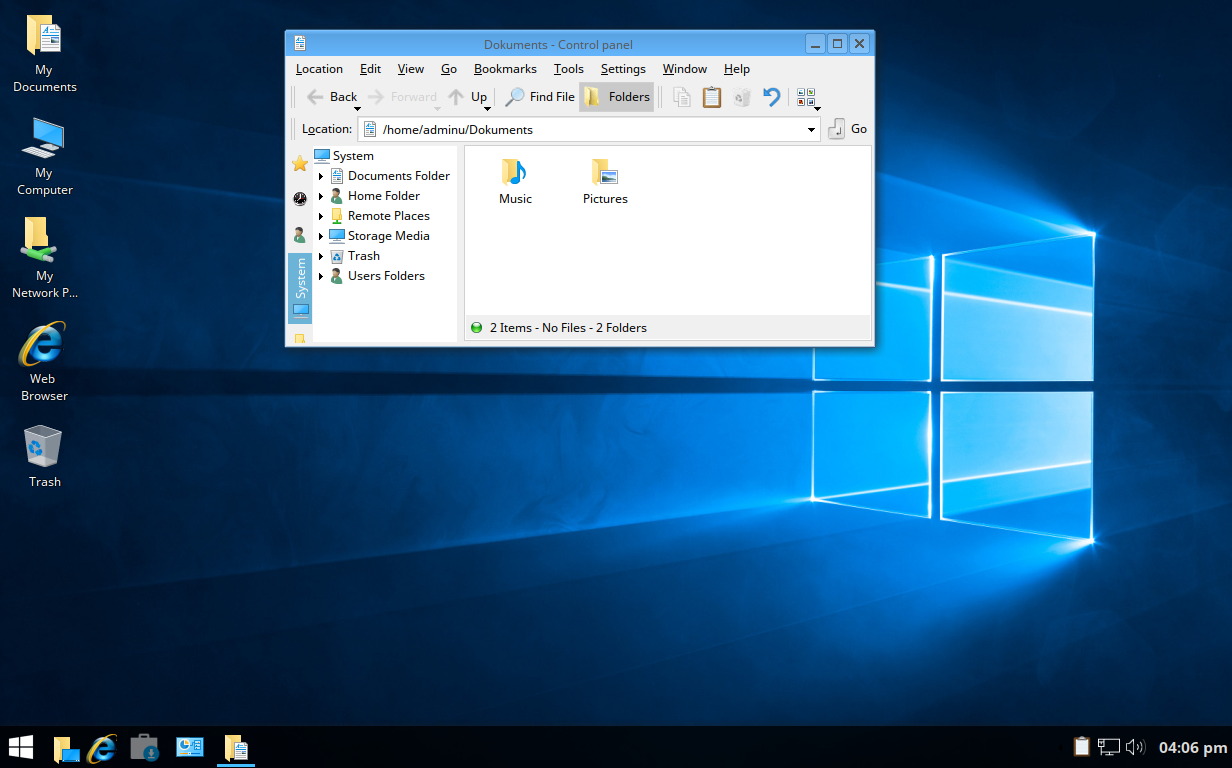
Task: Open the Windows Start button in taskbar
Action: tap(21, 747)
